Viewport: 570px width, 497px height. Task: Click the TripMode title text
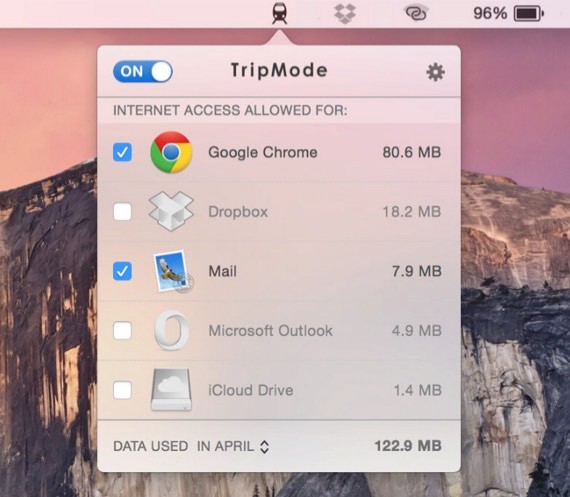click(x=279, y=71)
